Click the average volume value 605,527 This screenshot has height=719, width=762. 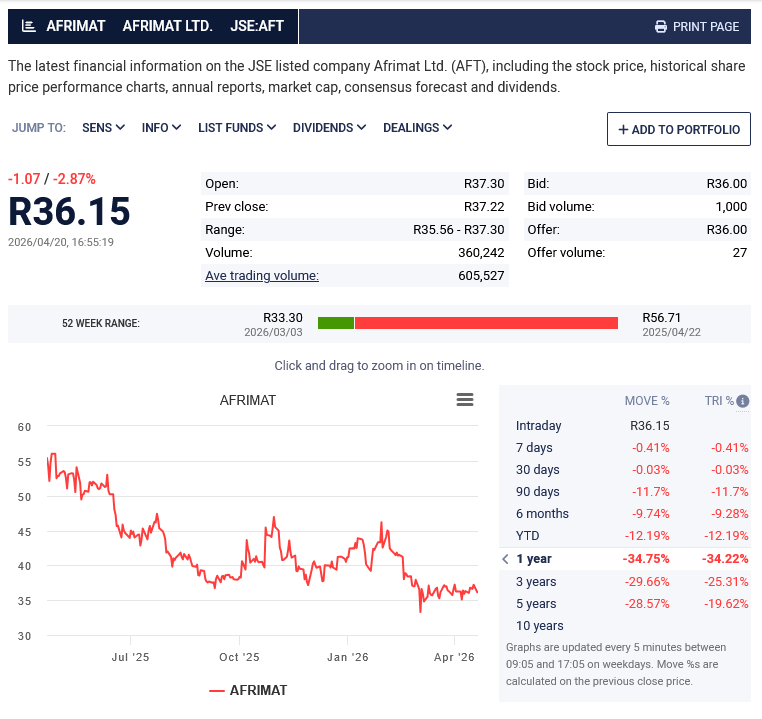tap(481, 276)
